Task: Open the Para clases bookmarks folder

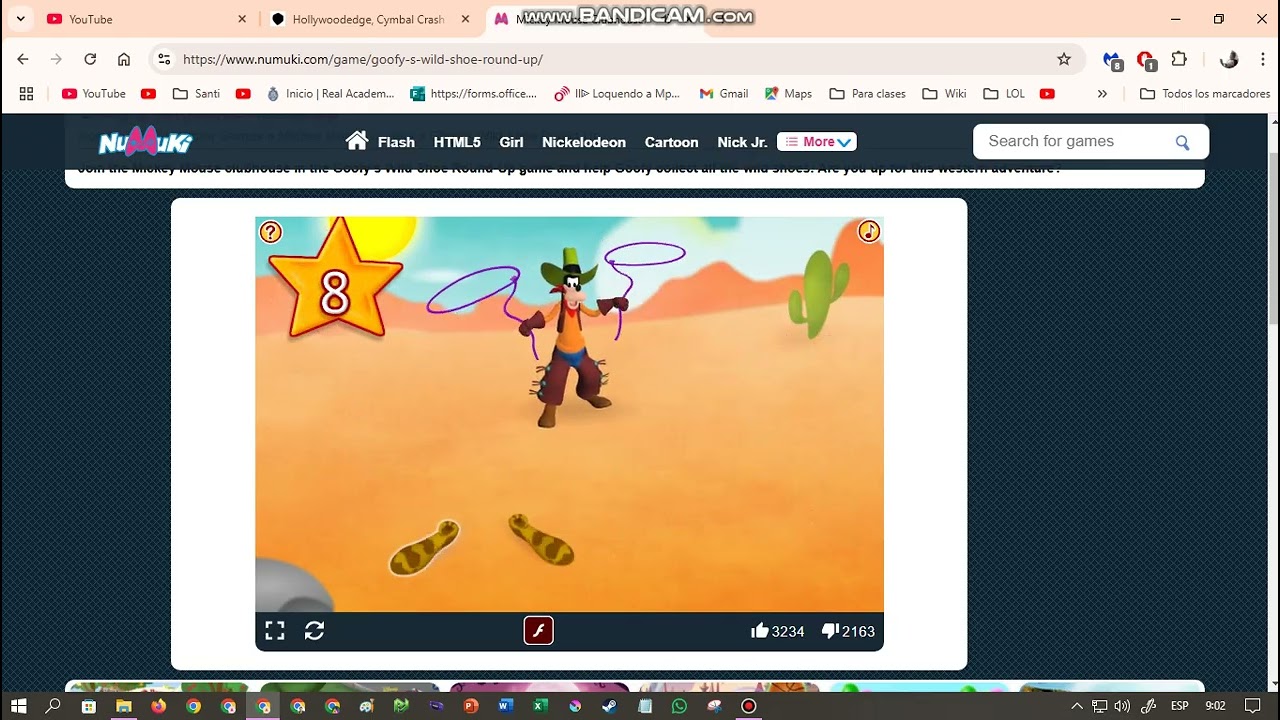Action: (868, 93)
